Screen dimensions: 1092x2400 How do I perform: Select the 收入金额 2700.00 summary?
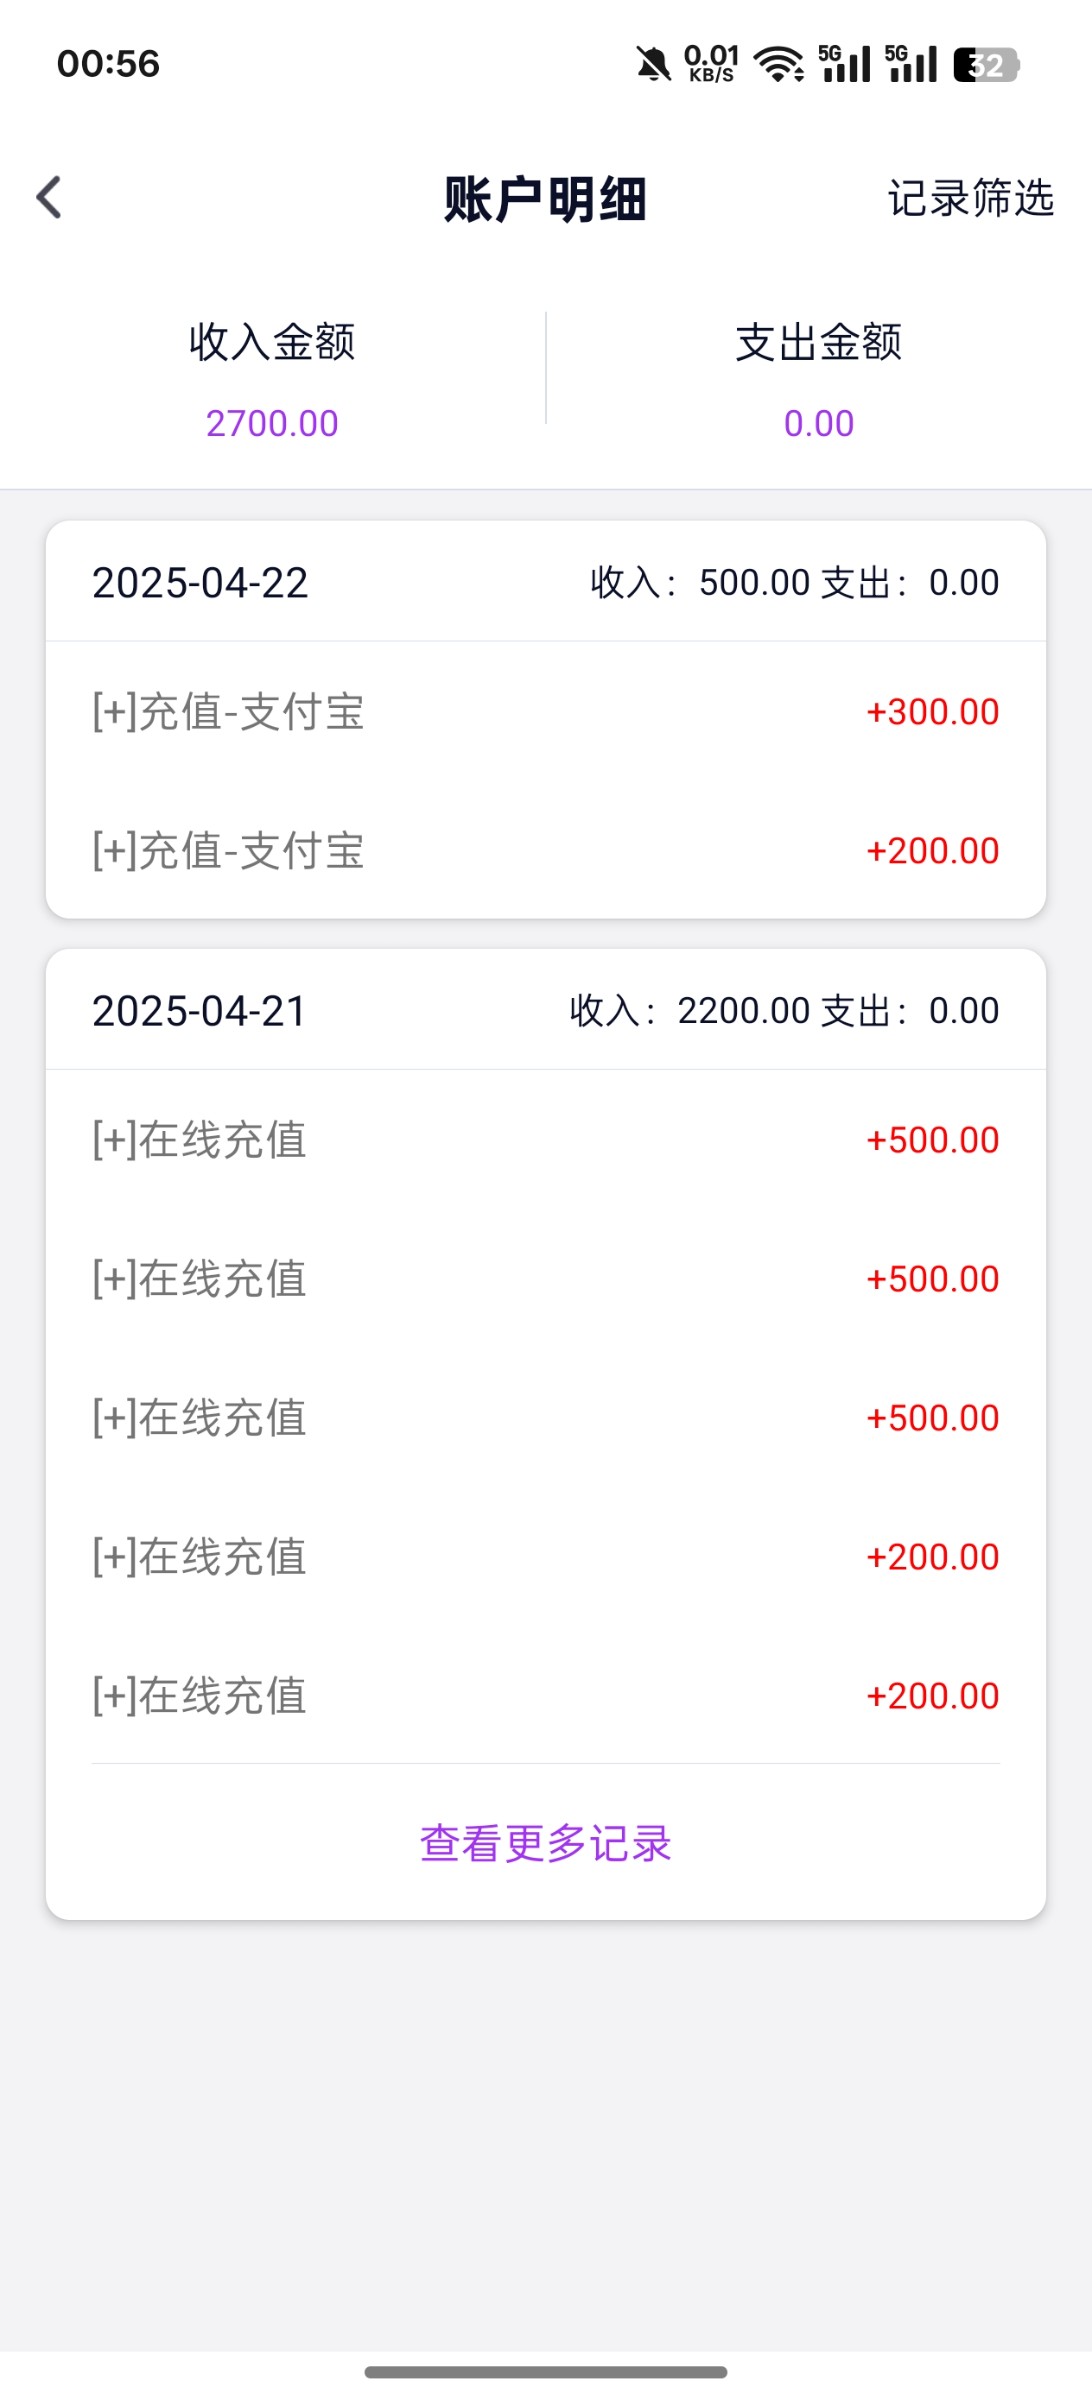(272, 381)
